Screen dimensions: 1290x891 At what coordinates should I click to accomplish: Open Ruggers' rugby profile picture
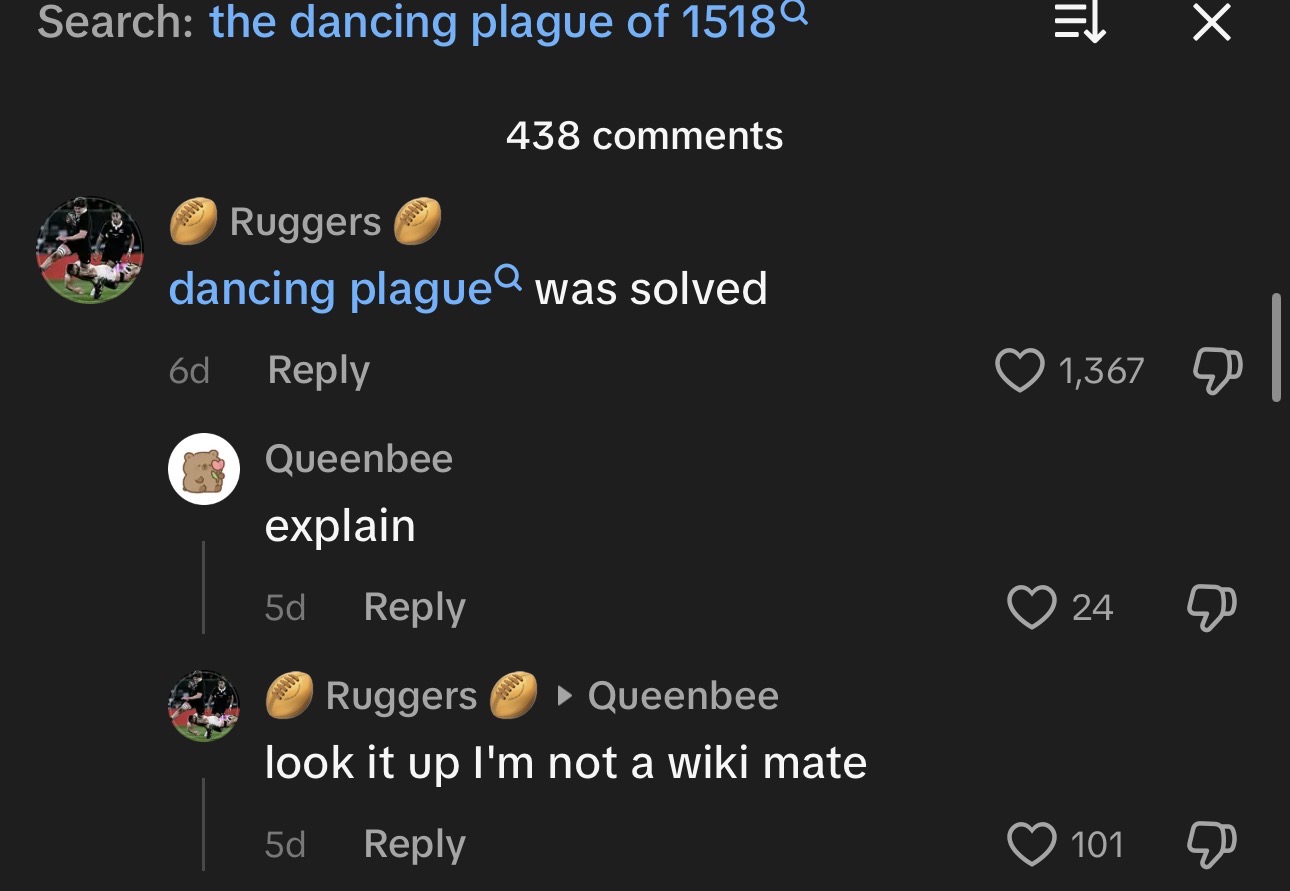click(90, 250)
